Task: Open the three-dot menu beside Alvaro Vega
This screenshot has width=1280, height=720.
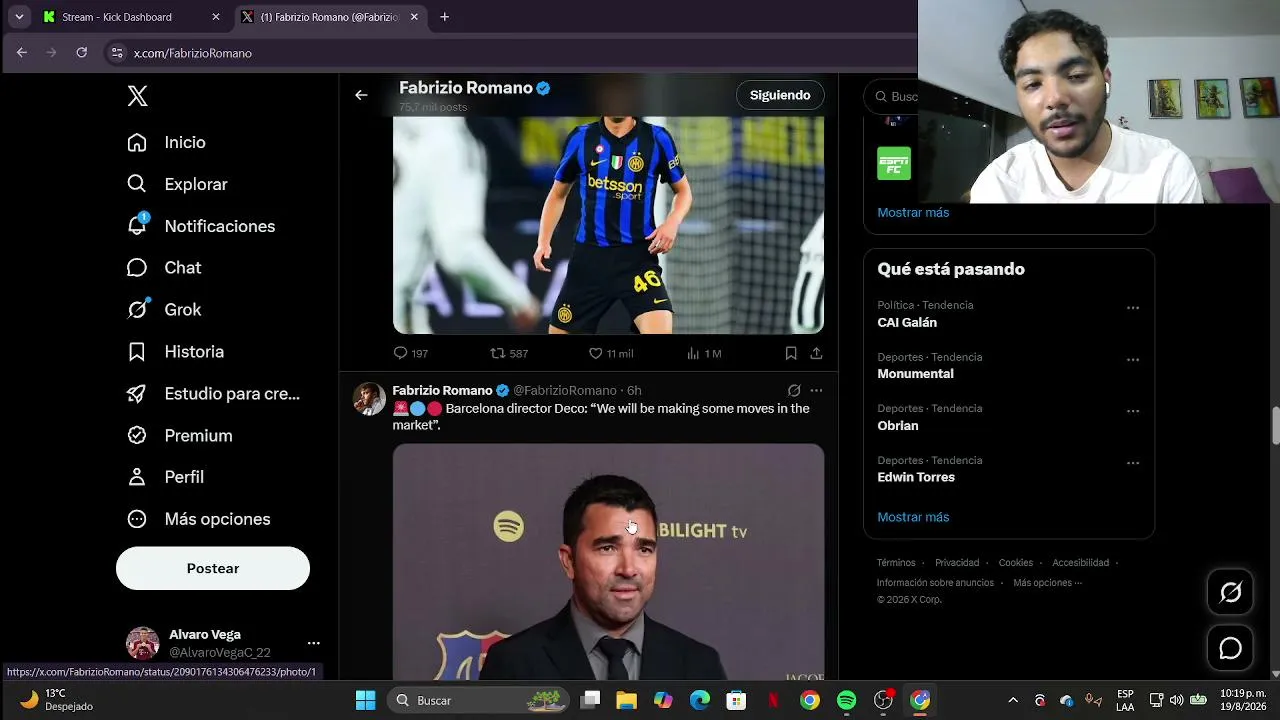Action: pos(313,643)
